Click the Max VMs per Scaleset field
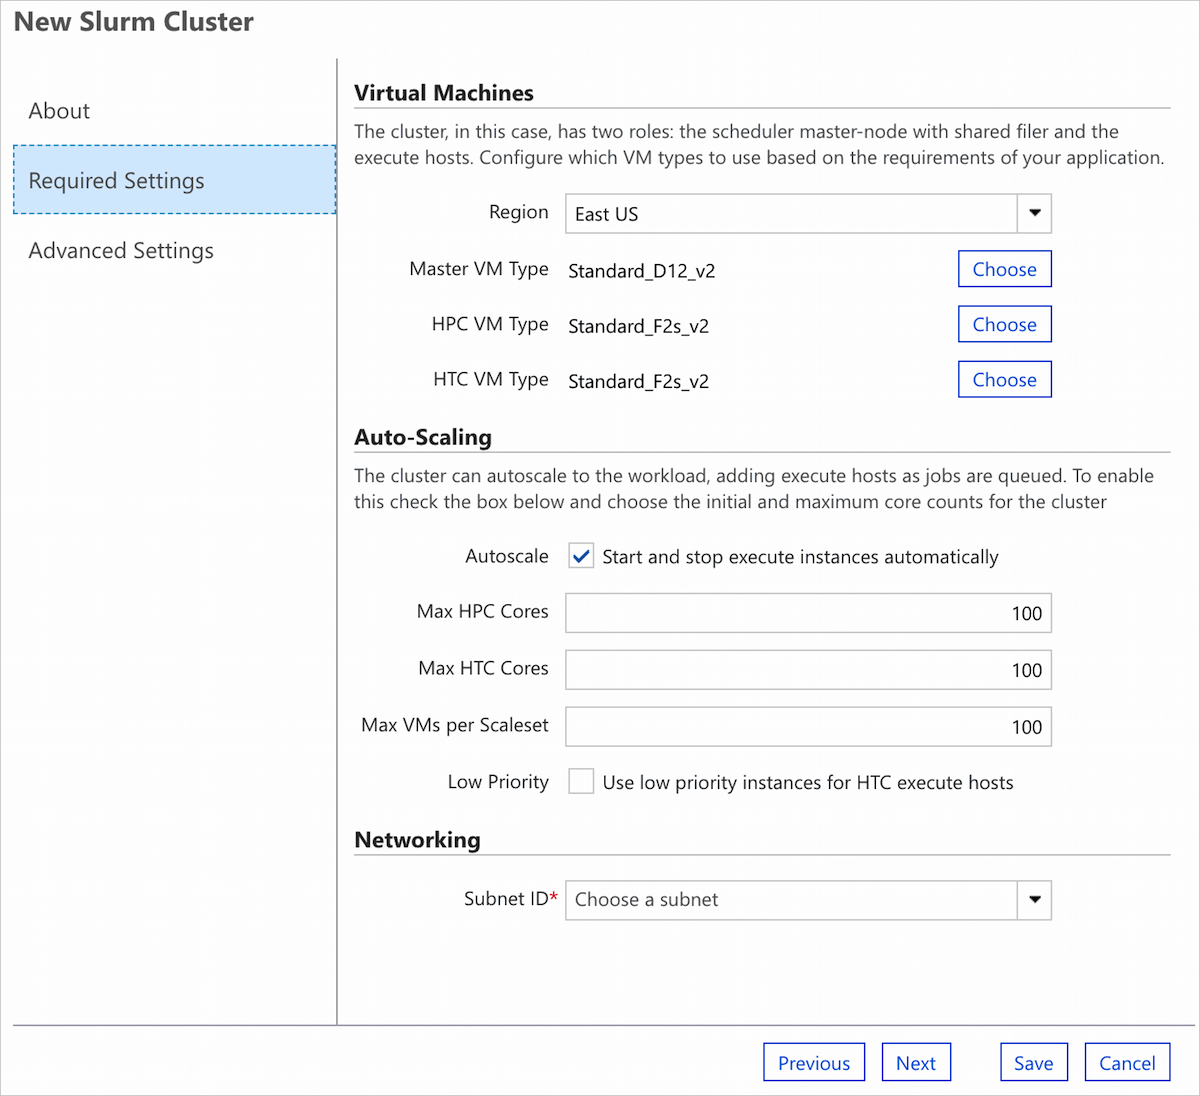Screen dimensions: 1200x1096 (807, 727)
